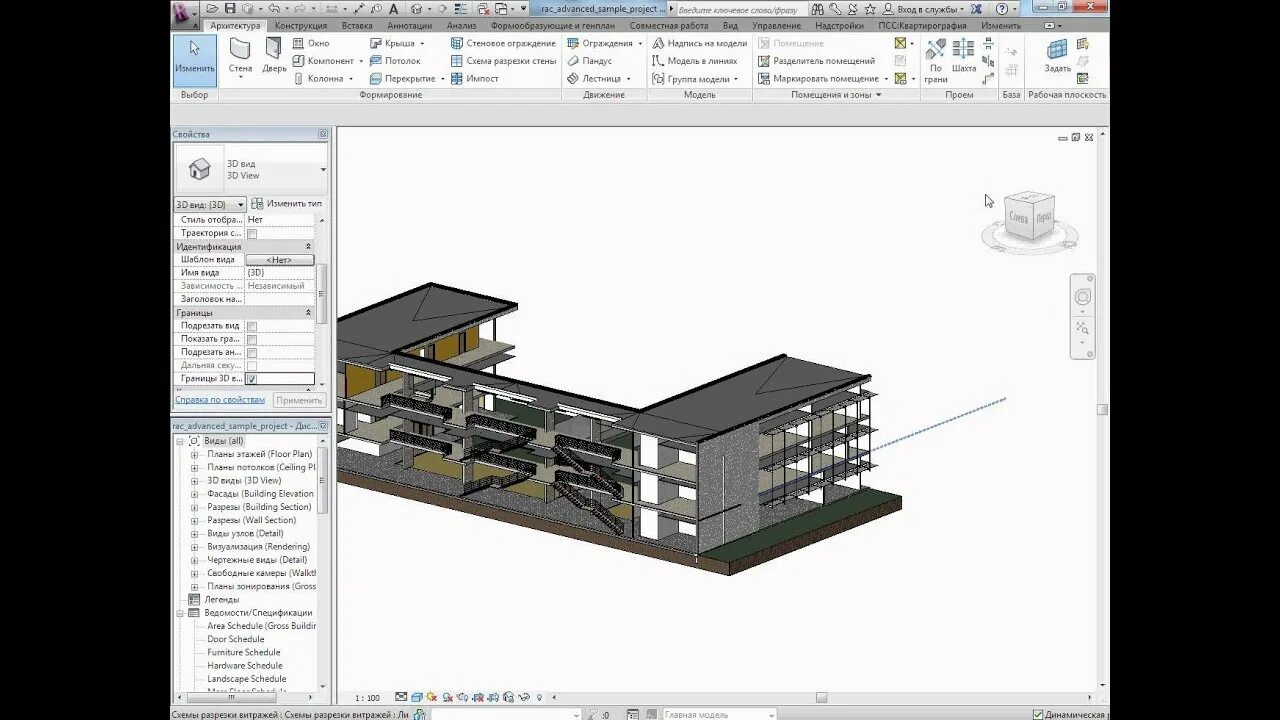Open the Лестница stair dropdown arrow
This screenshot has height=720, width=1280.
click(x=629, y=78)
